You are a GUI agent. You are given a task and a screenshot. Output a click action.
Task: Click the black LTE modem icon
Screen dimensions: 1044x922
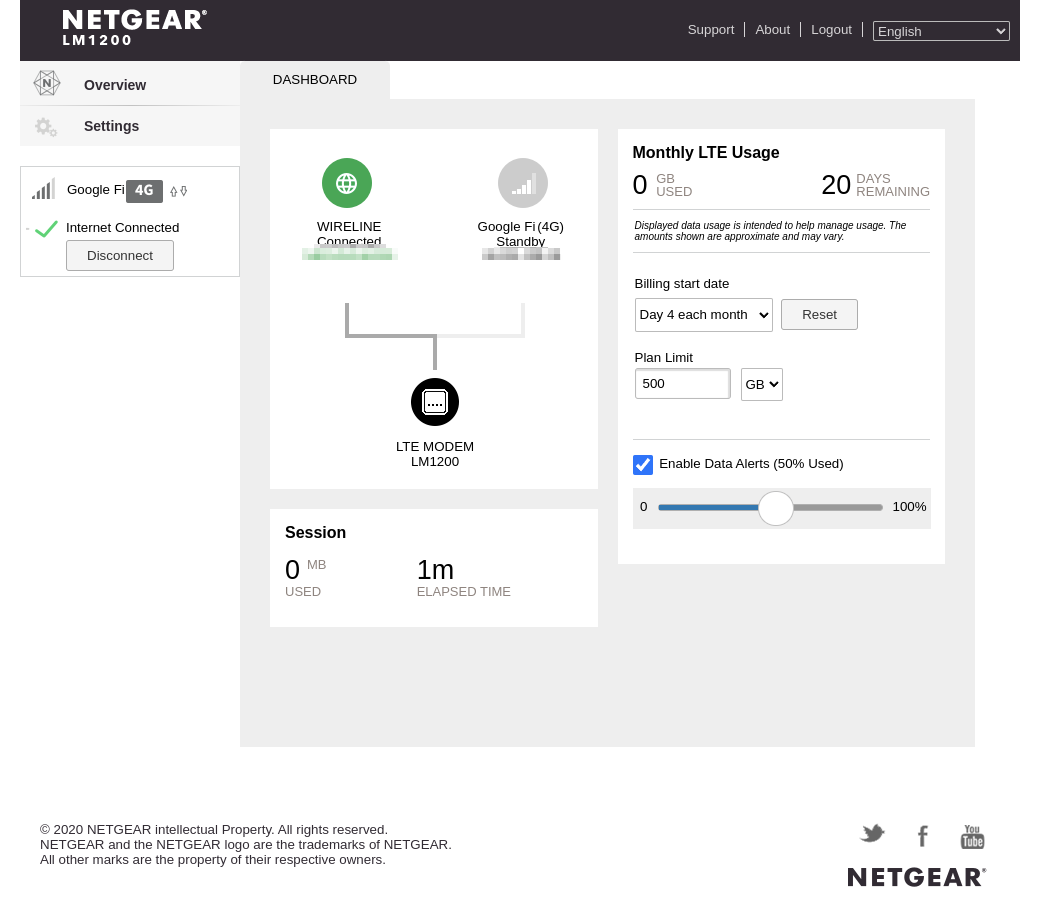435,402
